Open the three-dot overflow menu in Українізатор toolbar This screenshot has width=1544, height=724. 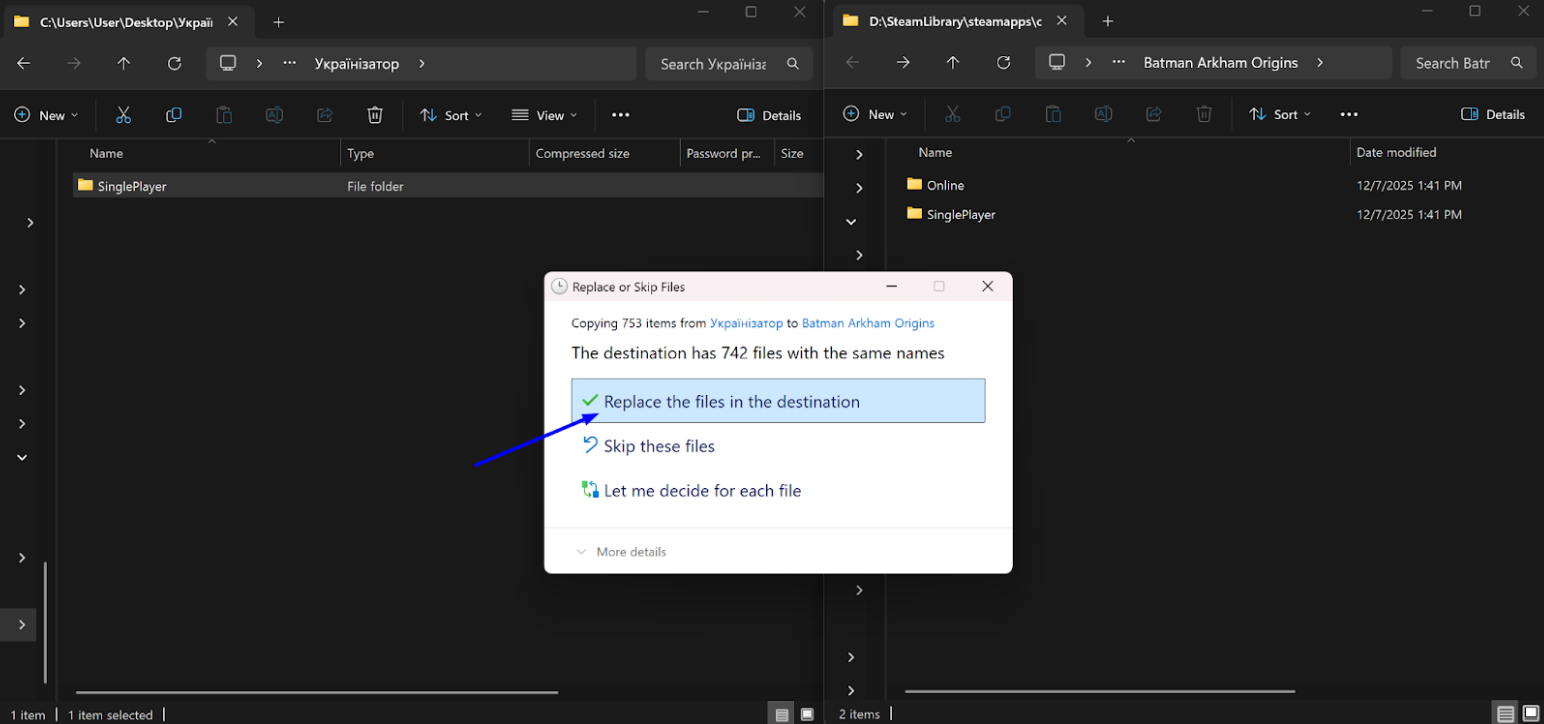(621, 115)
